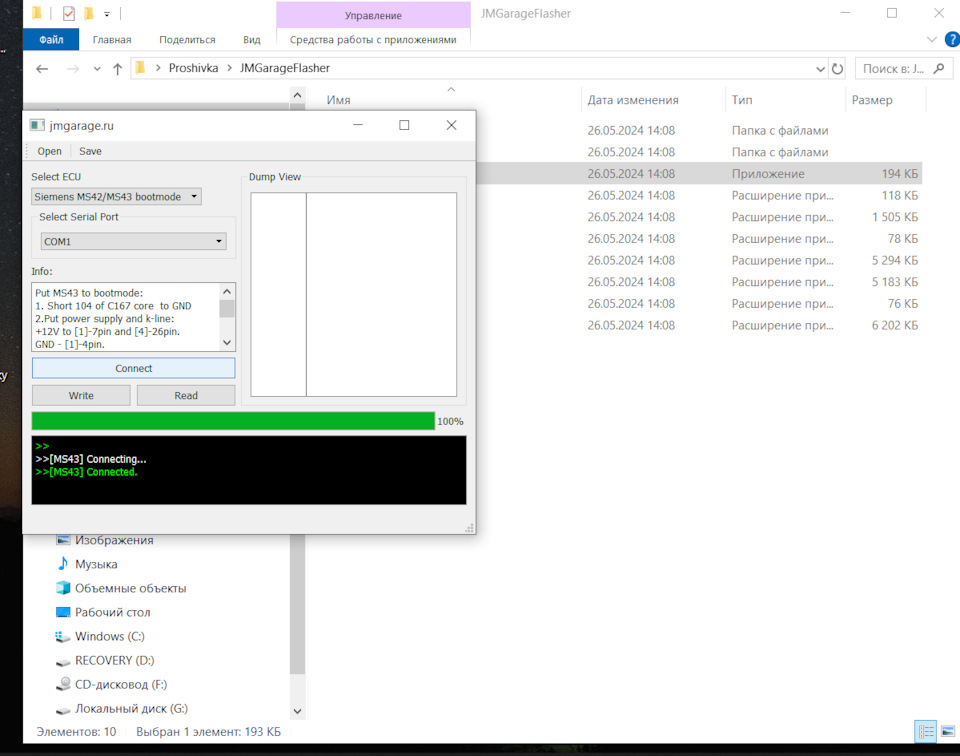Open RECOVERY (D:) drive
The width and height of the screenshot is (960, 756).
coord(114,661)
